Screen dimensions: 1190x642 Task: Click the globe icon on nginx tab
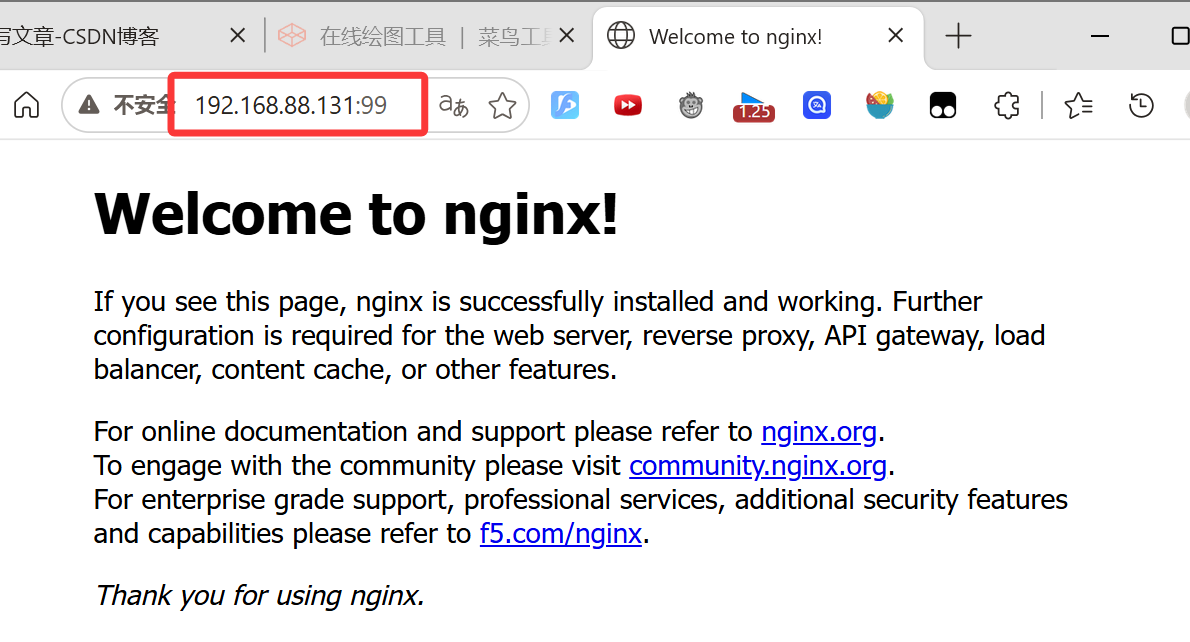coord(621,36)
